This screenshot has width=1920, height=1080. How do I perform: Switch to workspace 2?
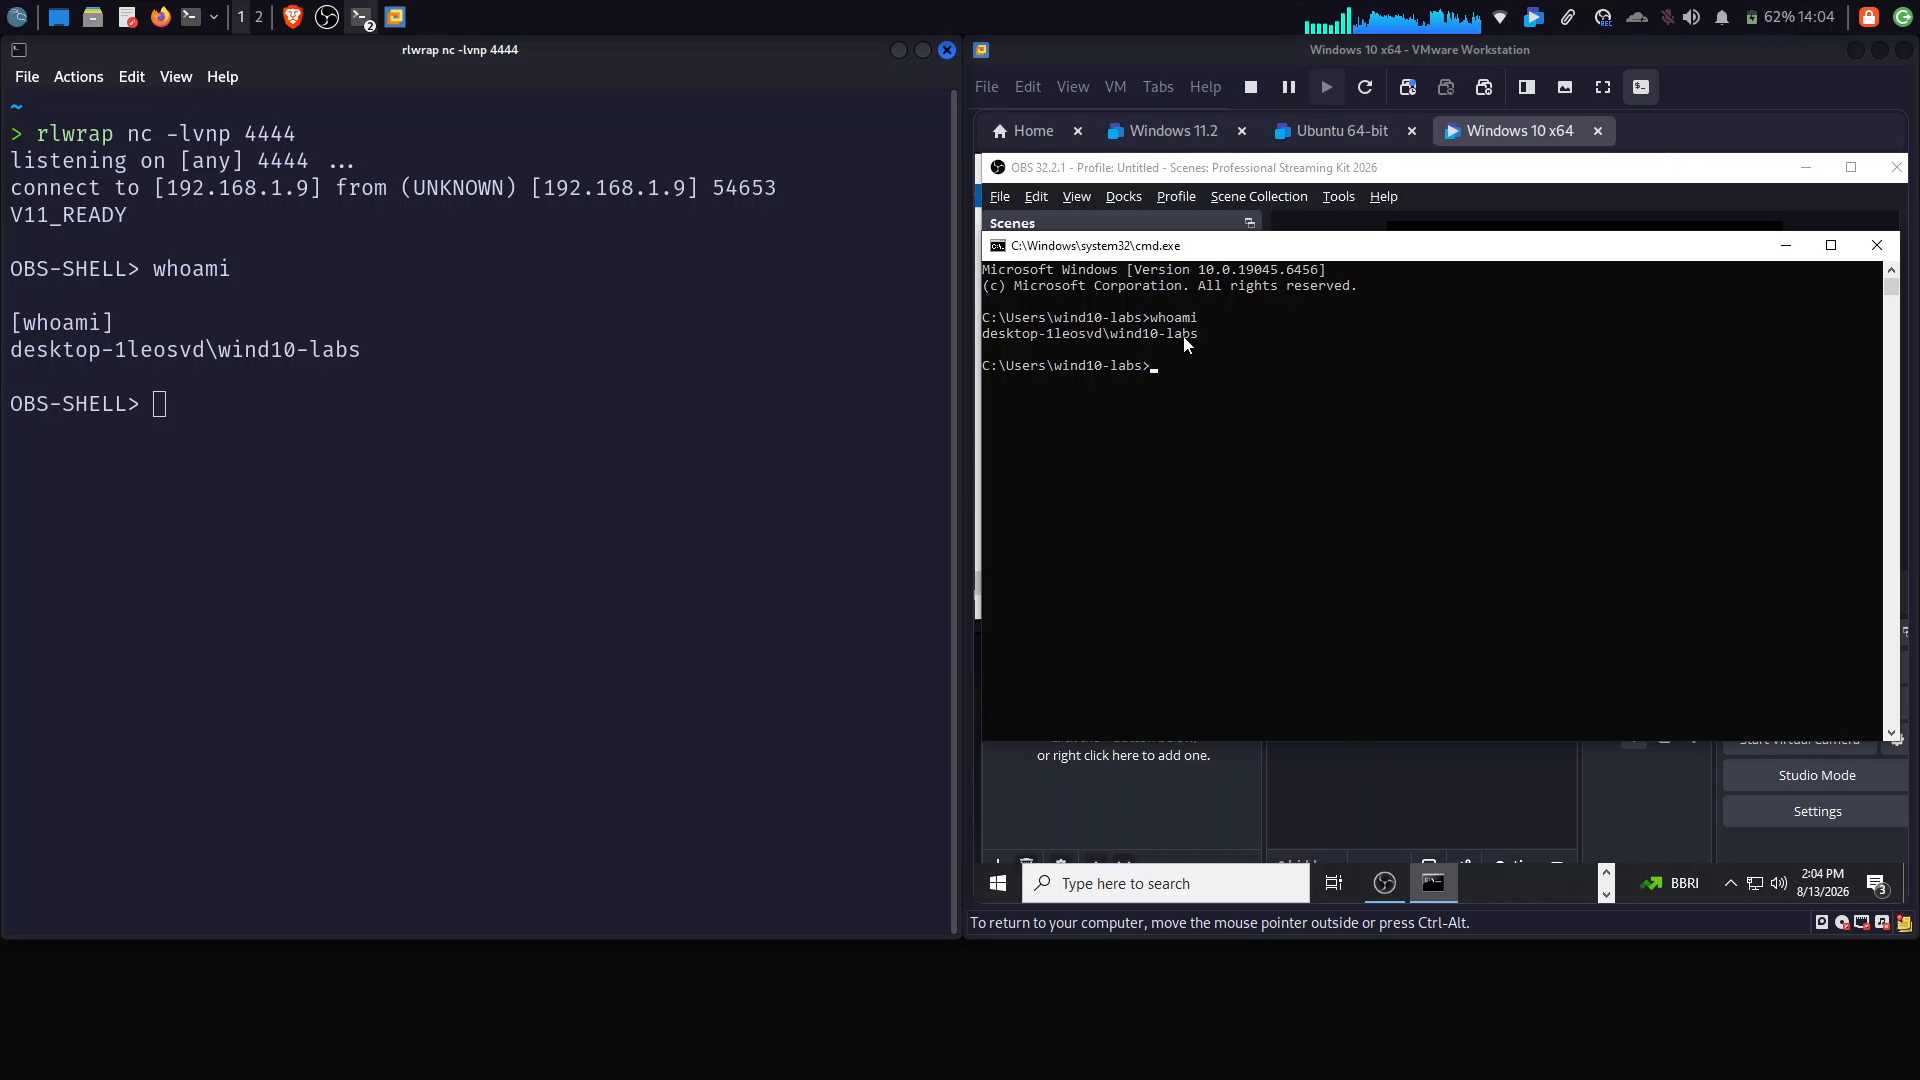[x=259, y=17]
